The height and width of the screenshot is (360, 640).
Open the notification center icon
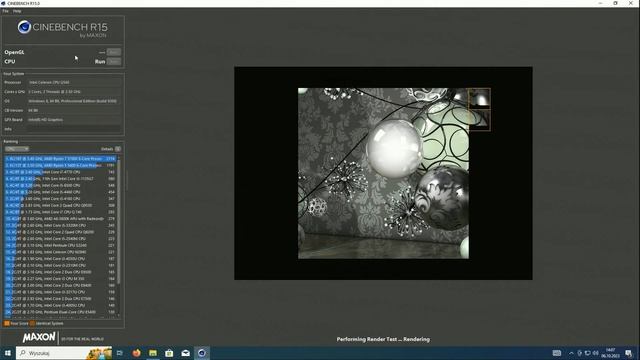tap(629, 353)
